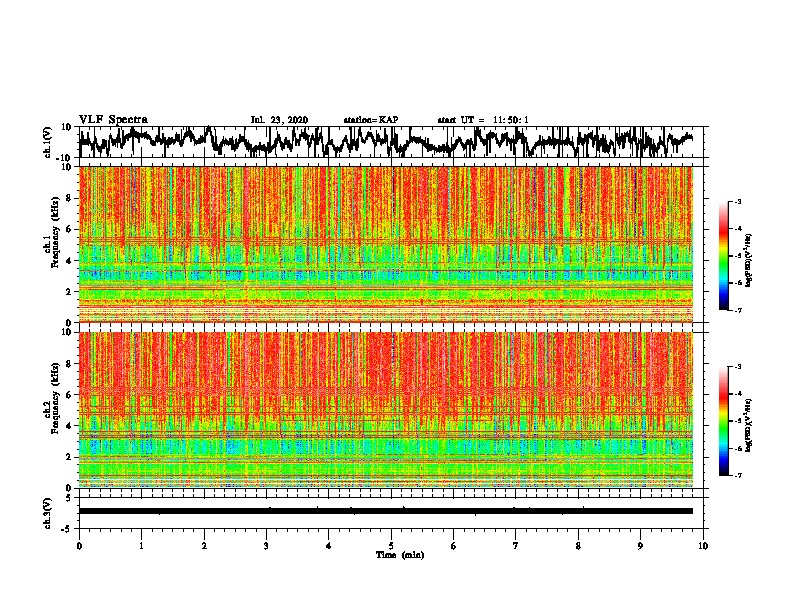This screenshot has height=612, width=792.
Task: Select the date text 'Jul 23, 2020'
Action: (279, 120)
